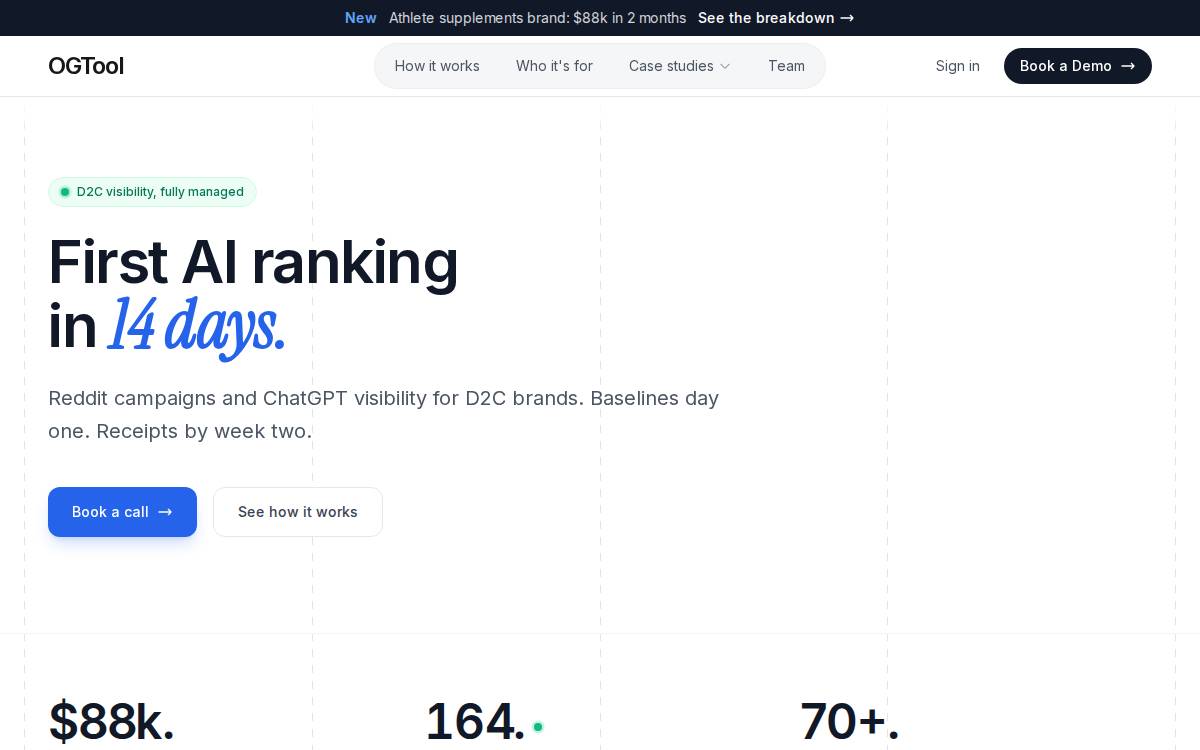This screenshot has width=1200, height=750.
Task: Open the See the breakdown link
Action: pos(776,18)
